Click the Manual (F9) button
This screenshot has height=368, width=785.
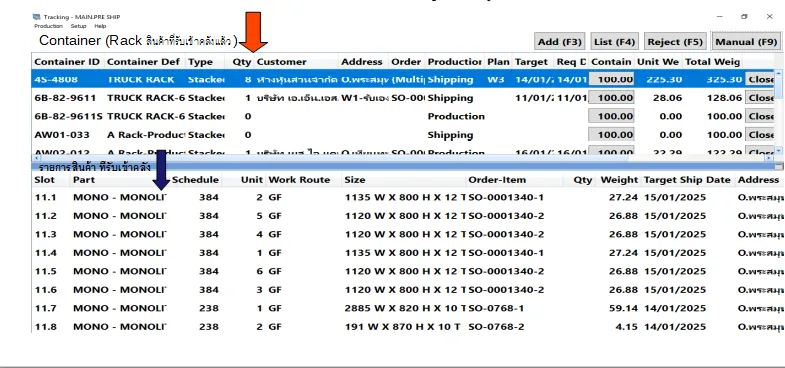pos(745,42)
